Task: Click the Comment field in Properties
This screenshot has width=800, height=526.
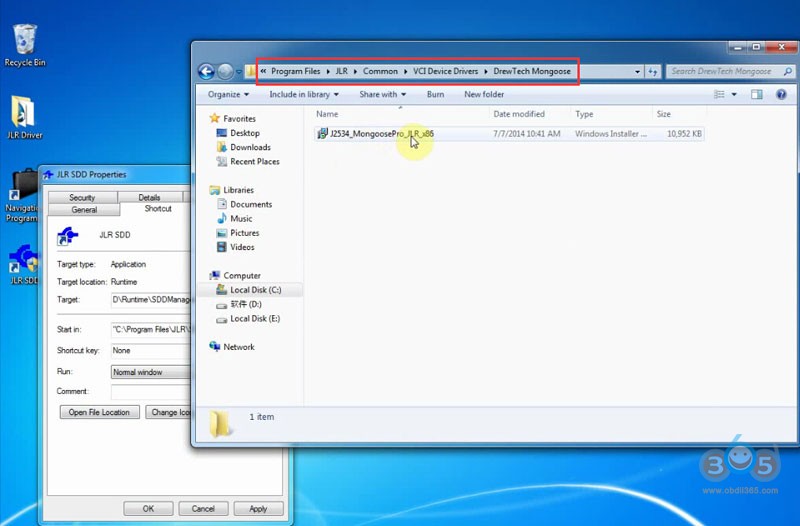Action: click(151, 391)
